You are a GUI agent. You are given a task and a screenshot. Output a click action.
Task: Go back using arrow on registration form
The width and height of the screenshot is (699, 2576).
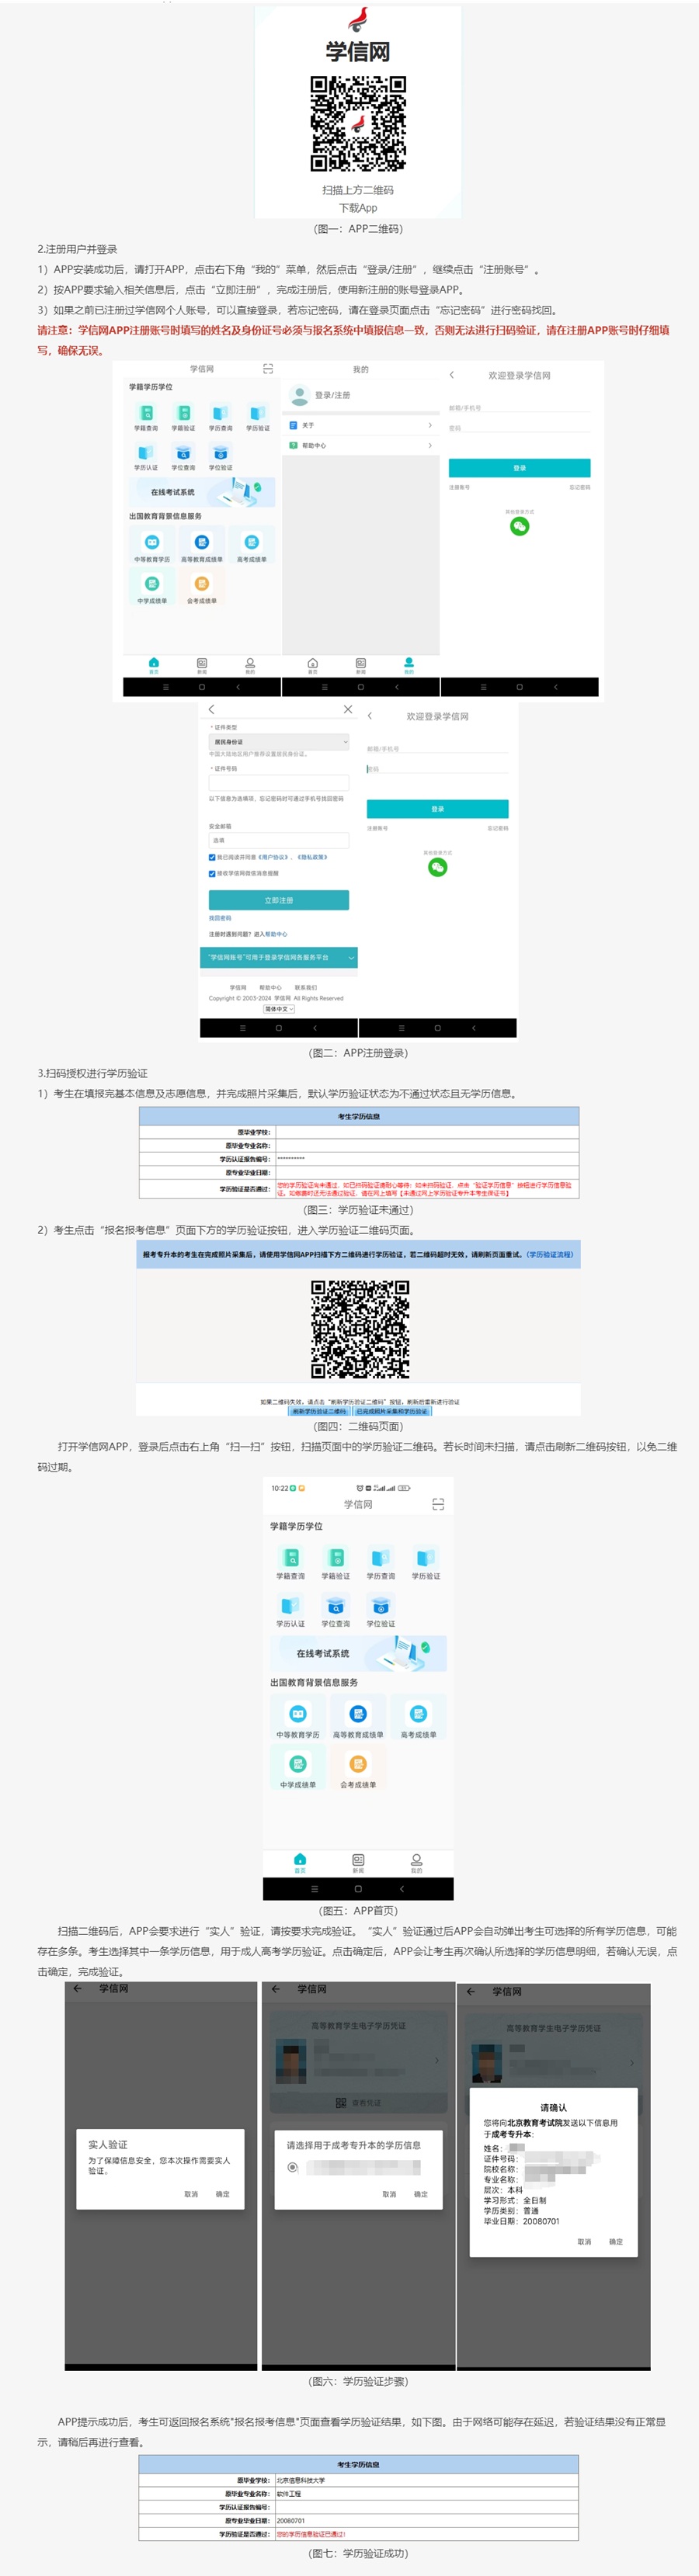pyautogui.click(x=211, y=709)
